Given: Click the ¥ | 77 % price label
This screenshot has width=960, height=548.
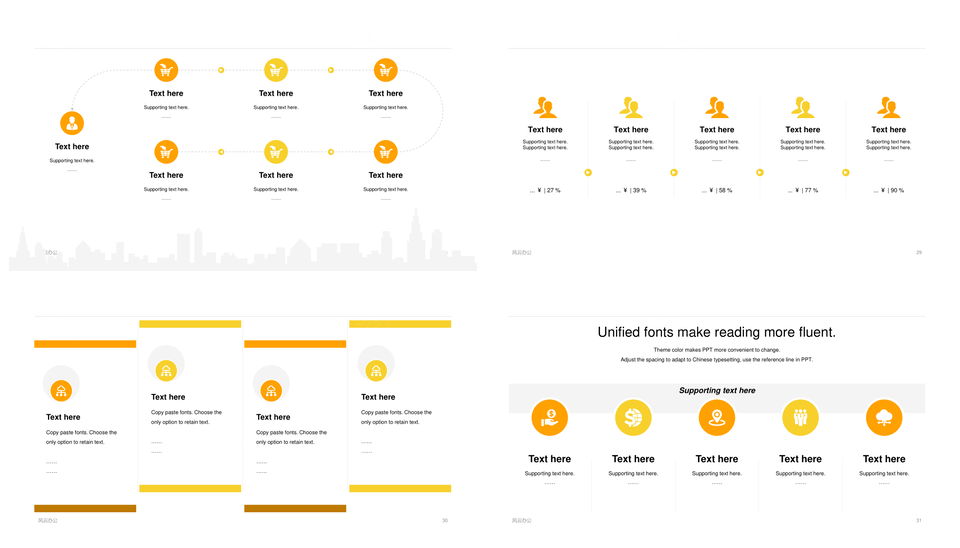Looking at the screenshot, I should click(803, 190).
